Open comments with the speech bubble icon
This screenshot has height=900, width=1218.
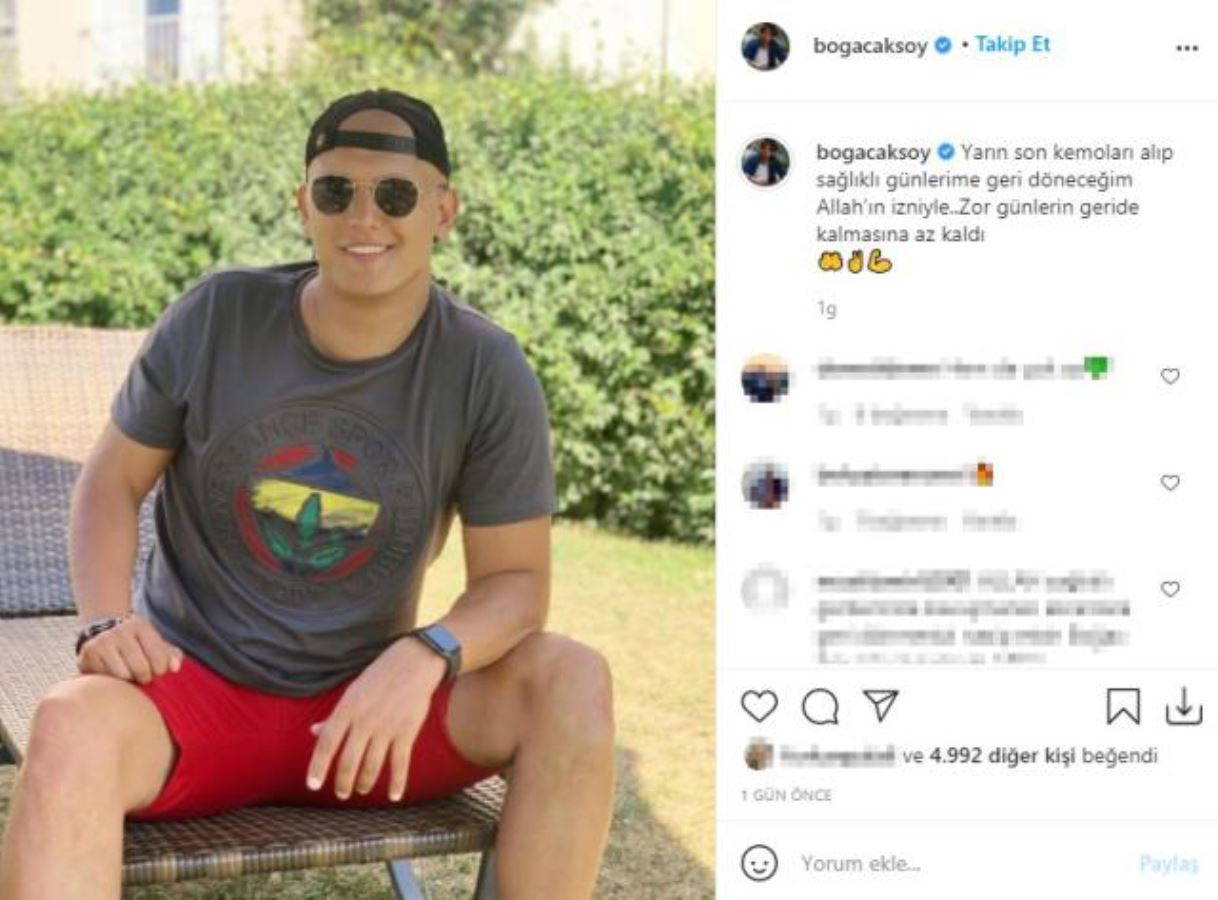click(820, 707)
